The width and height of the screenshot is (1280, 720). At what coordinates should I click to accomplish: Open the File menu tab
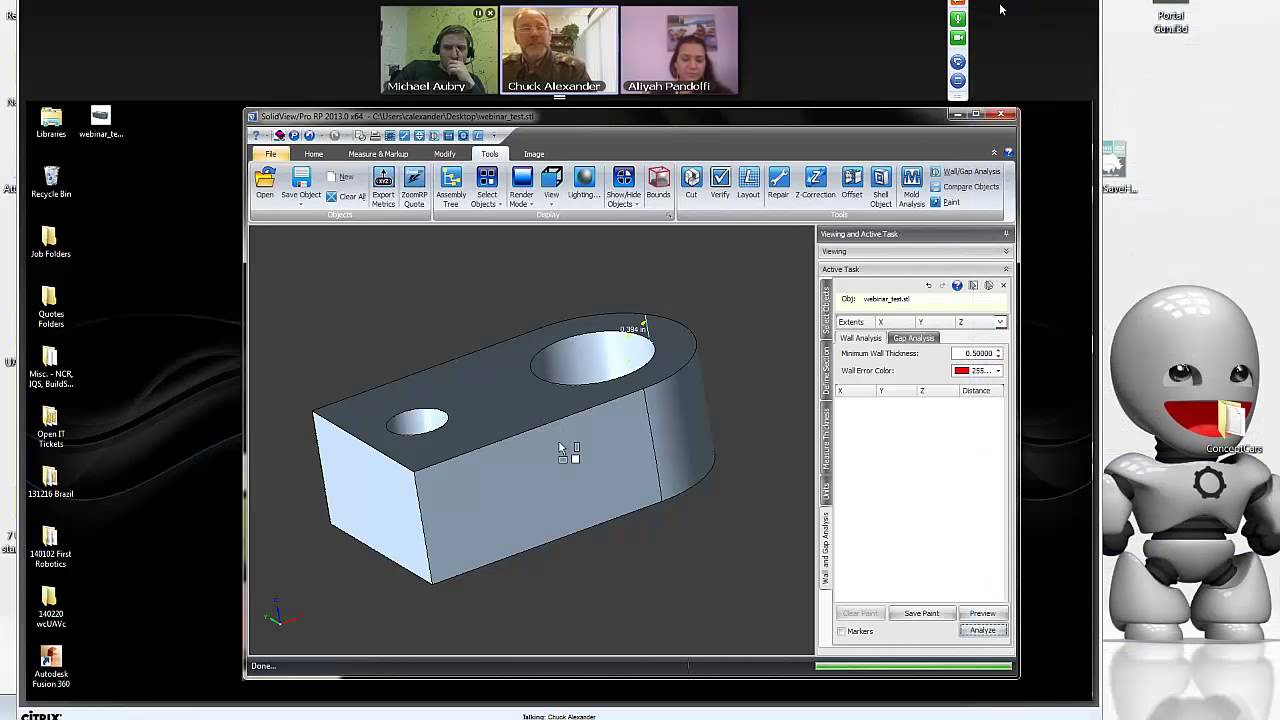(270, 154)
